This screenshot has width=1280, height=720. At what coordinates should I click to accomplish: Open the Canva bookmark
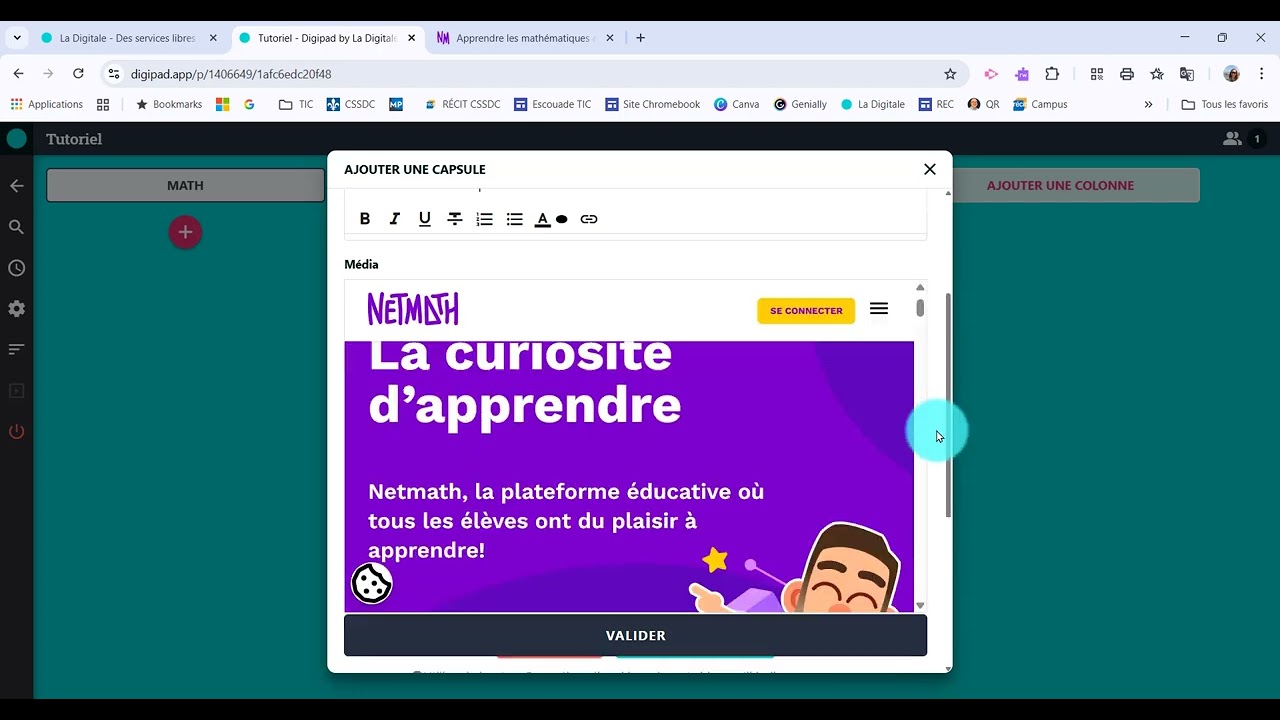pyautogui.click(x=736, y=104)
